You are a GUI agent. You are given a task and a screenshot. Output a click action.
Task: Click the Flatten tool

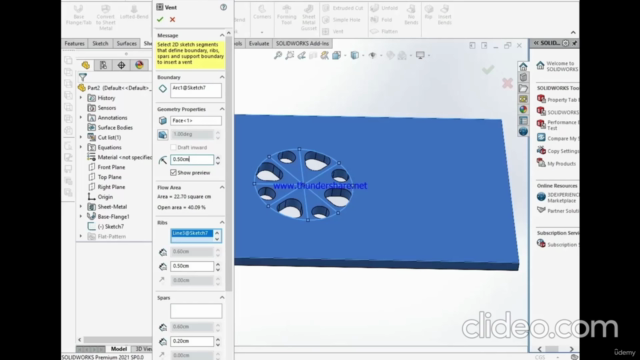tap(384, 31)
